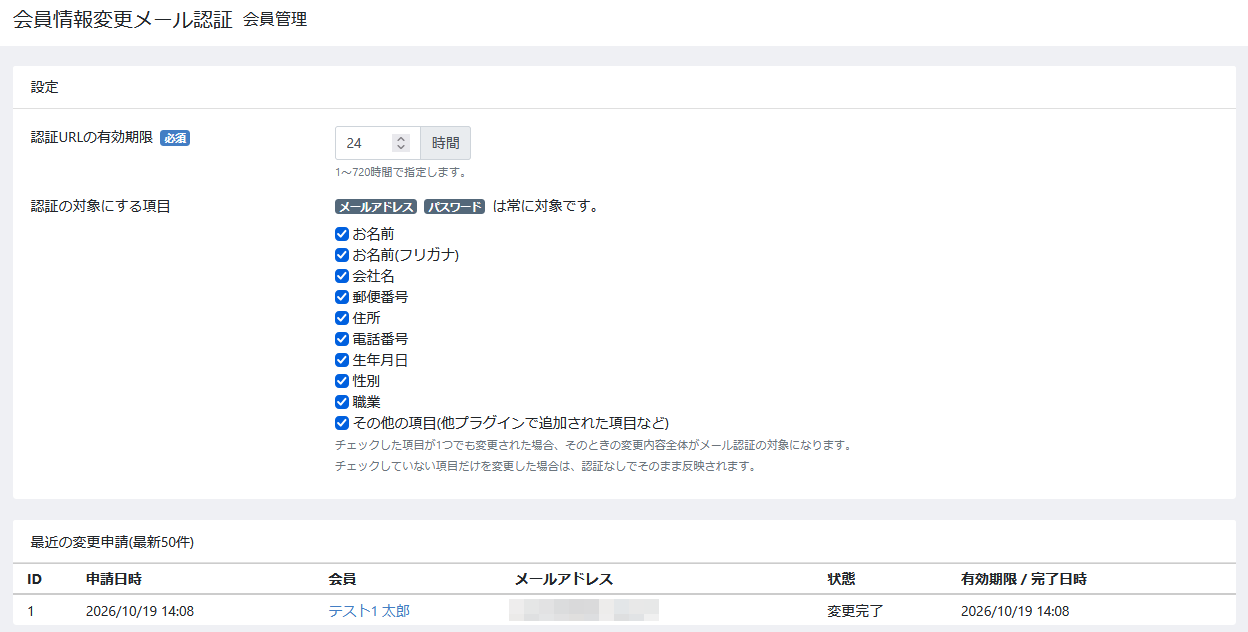Toggle the 性別 checkbox
This screenshot has height=632, width=1248.
click(342, 381)
